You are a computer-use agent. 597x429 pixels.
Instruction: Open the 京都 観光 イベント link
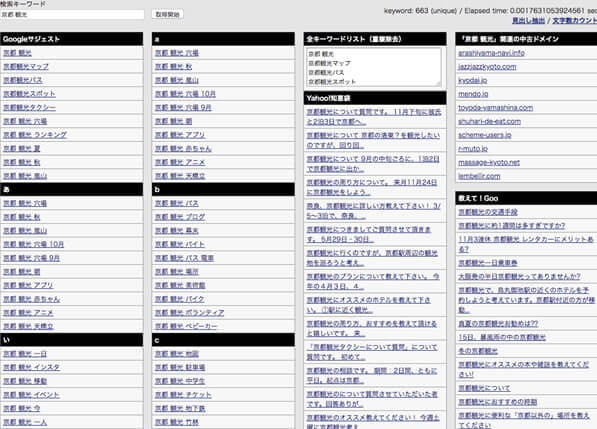tap(31, 395)
